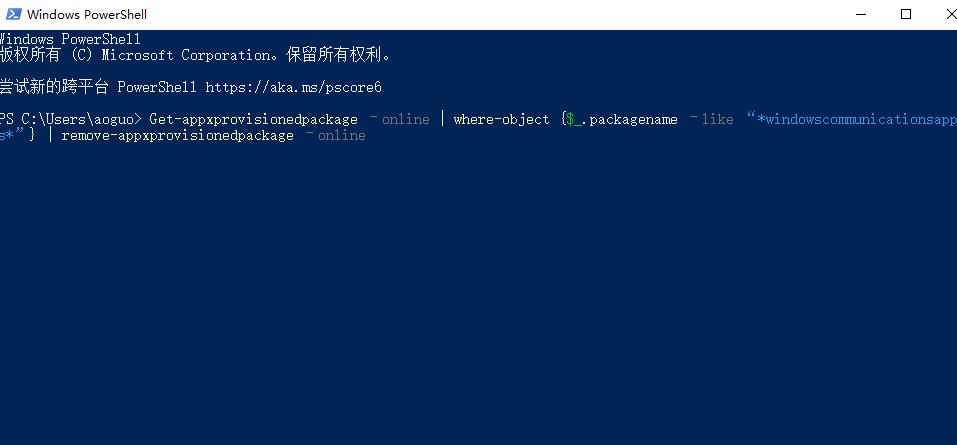
Task: Click the Get-appxprovisionedpackage command
Action: click(x=253, y=119)
